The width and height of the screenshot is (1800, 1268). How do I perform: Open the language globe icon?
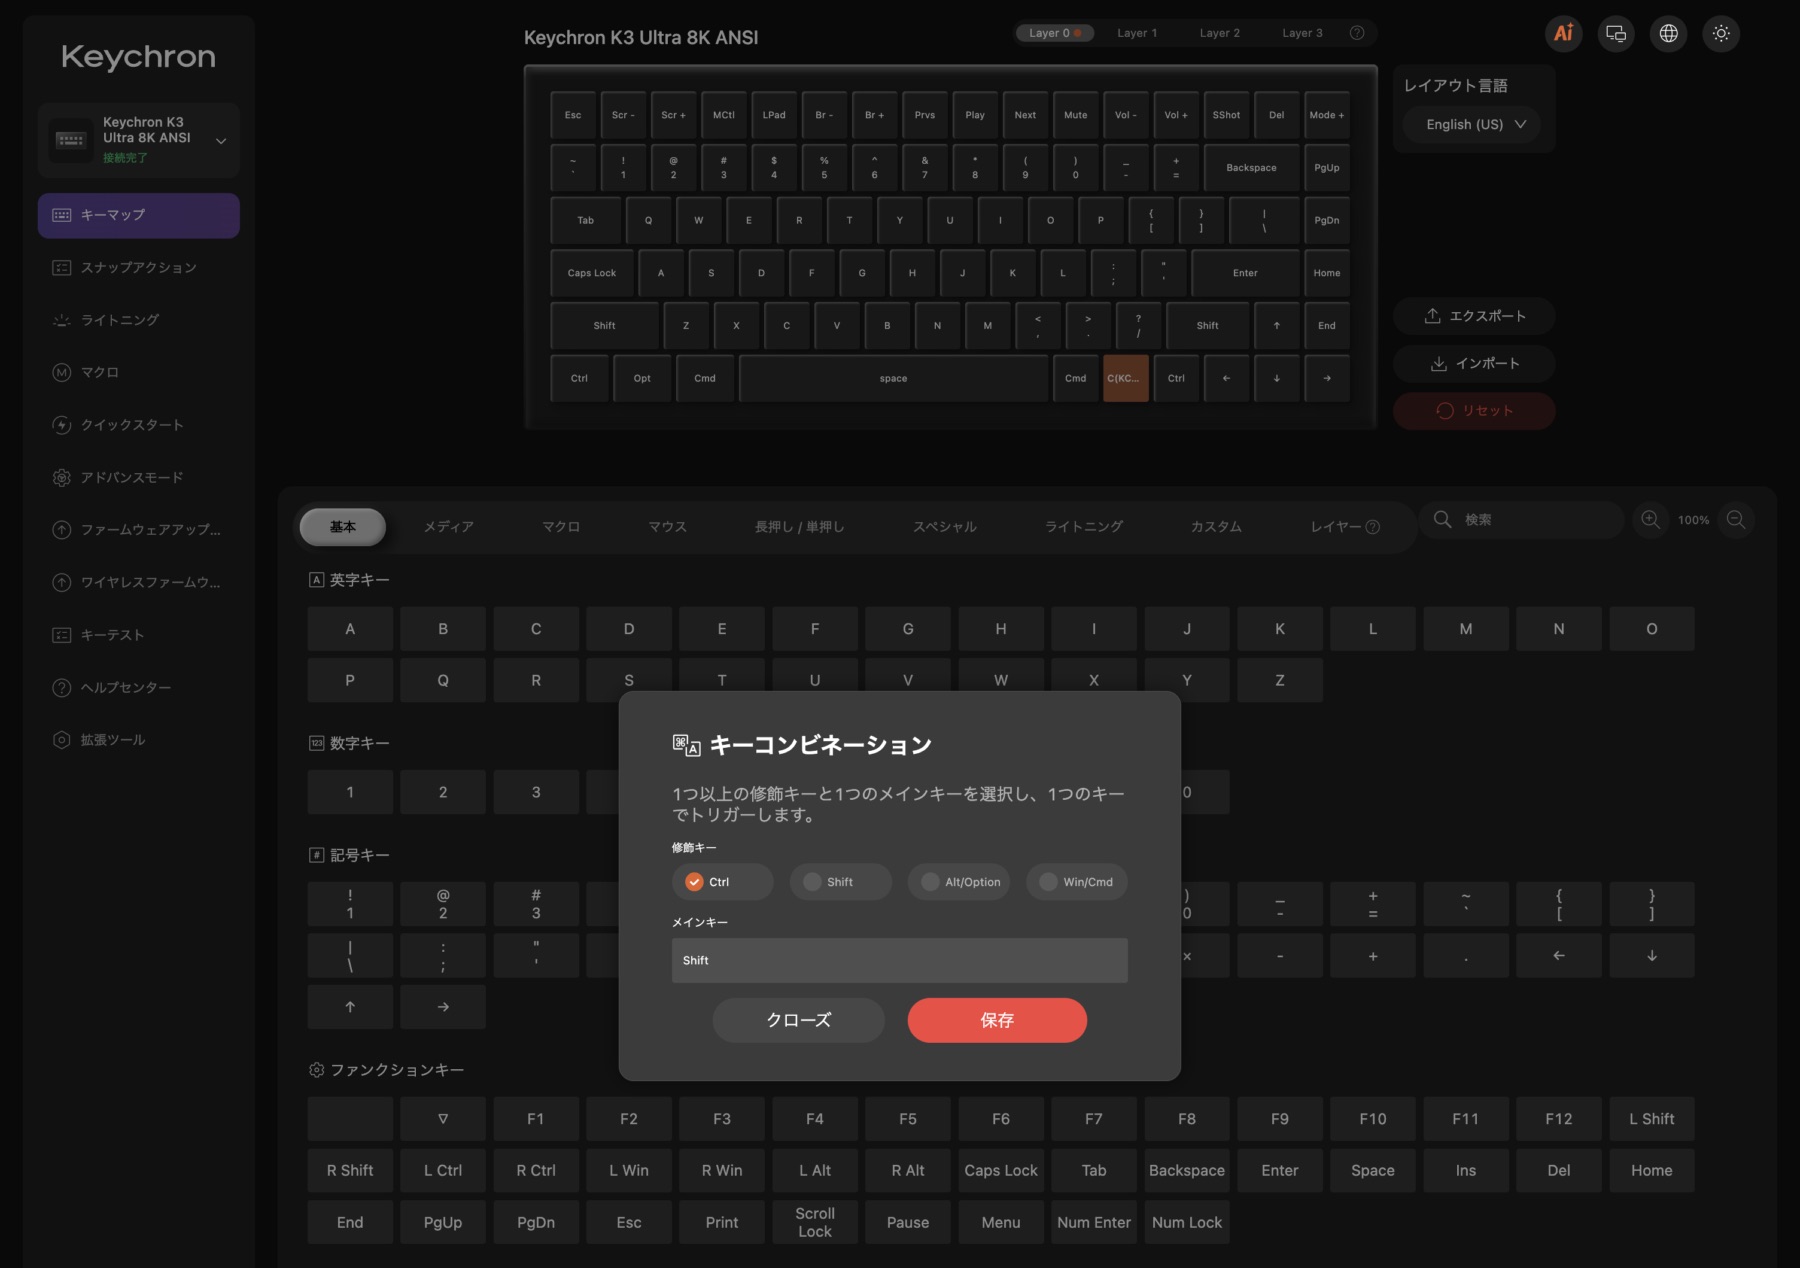(1668, 33)
